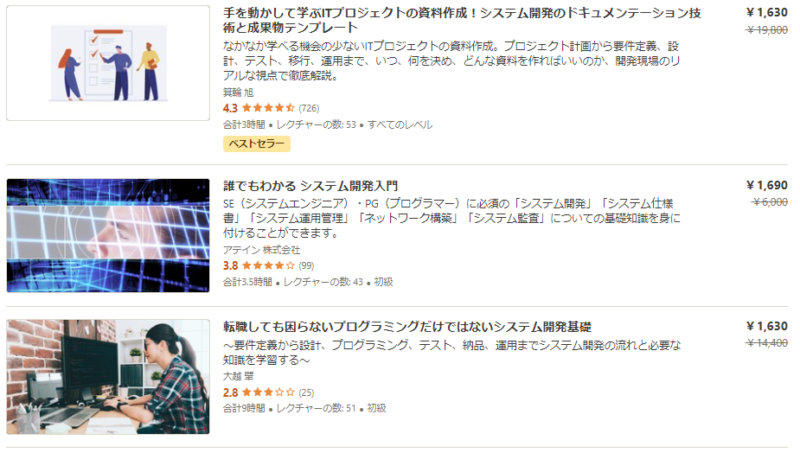The width and height of the screenshot is (800, 453).
Task: Click the 合計9時間 lecture info line
Action: click(x=305, y=408)
